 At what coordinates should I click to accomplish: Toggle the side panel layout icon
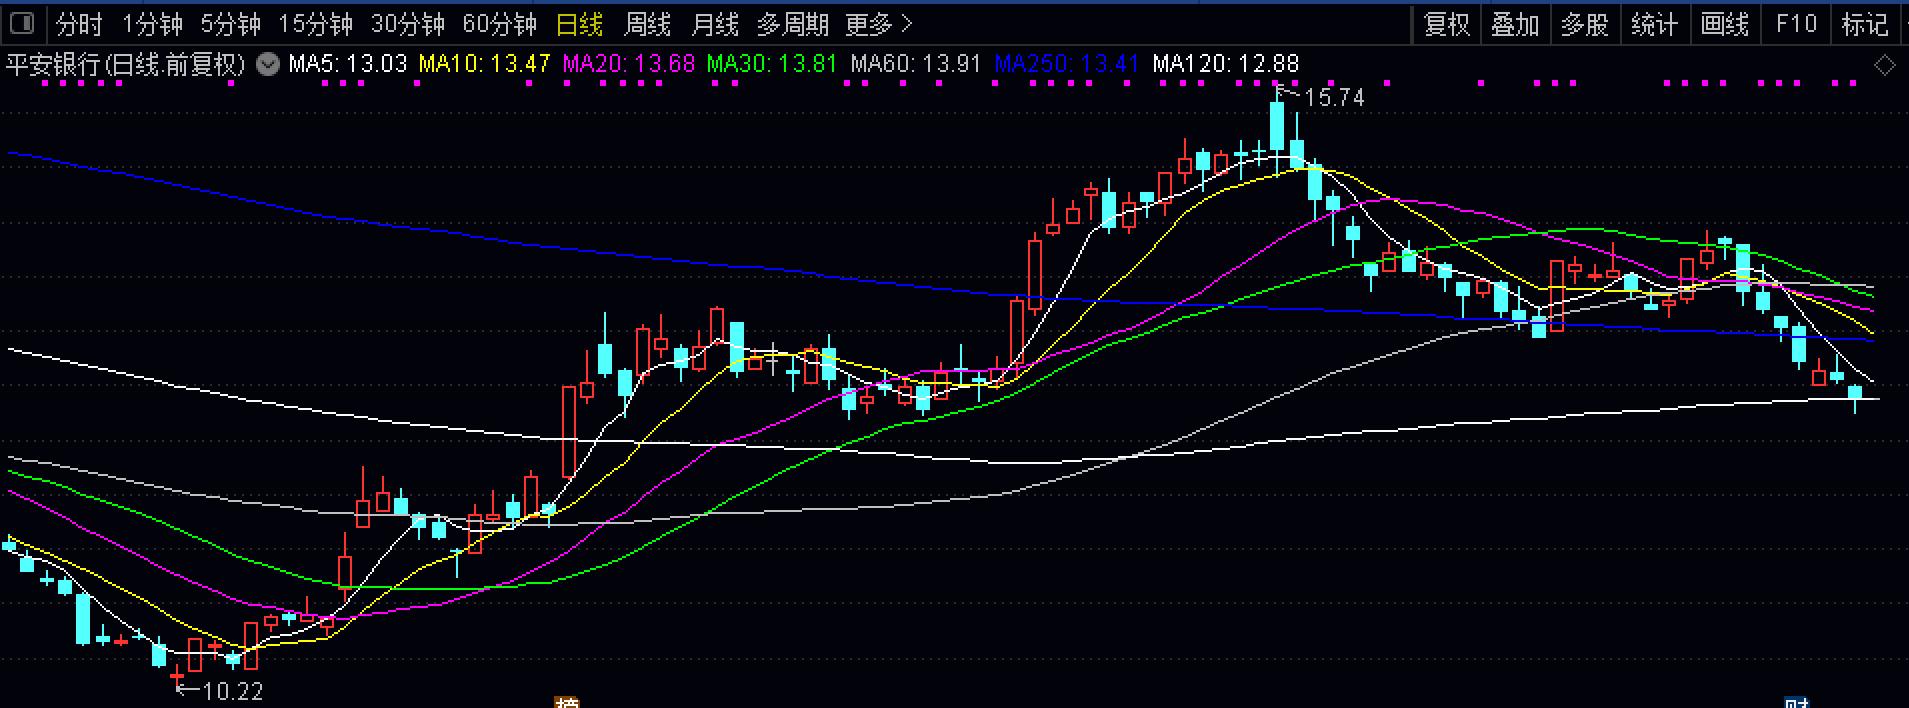(x=21, y=23)
